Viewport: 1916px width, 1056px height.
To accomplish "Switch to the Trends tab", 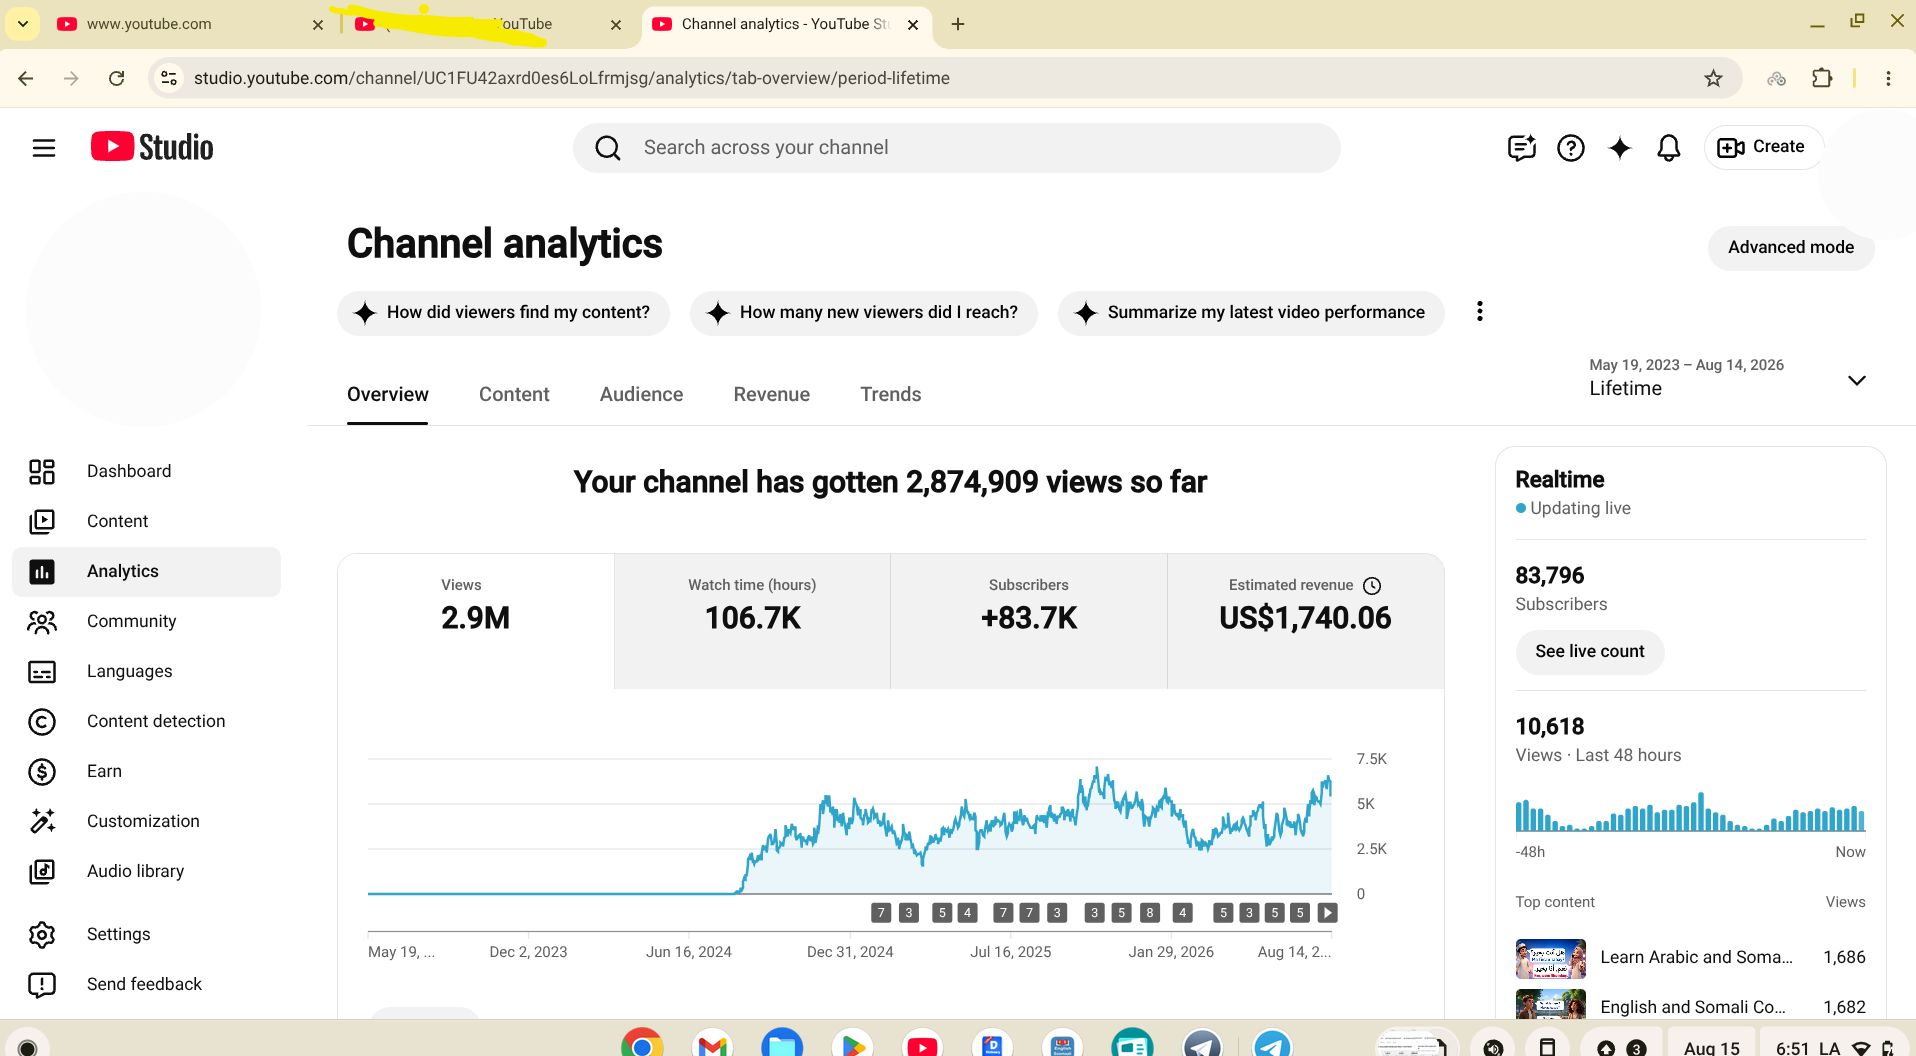I will (890, 395).
